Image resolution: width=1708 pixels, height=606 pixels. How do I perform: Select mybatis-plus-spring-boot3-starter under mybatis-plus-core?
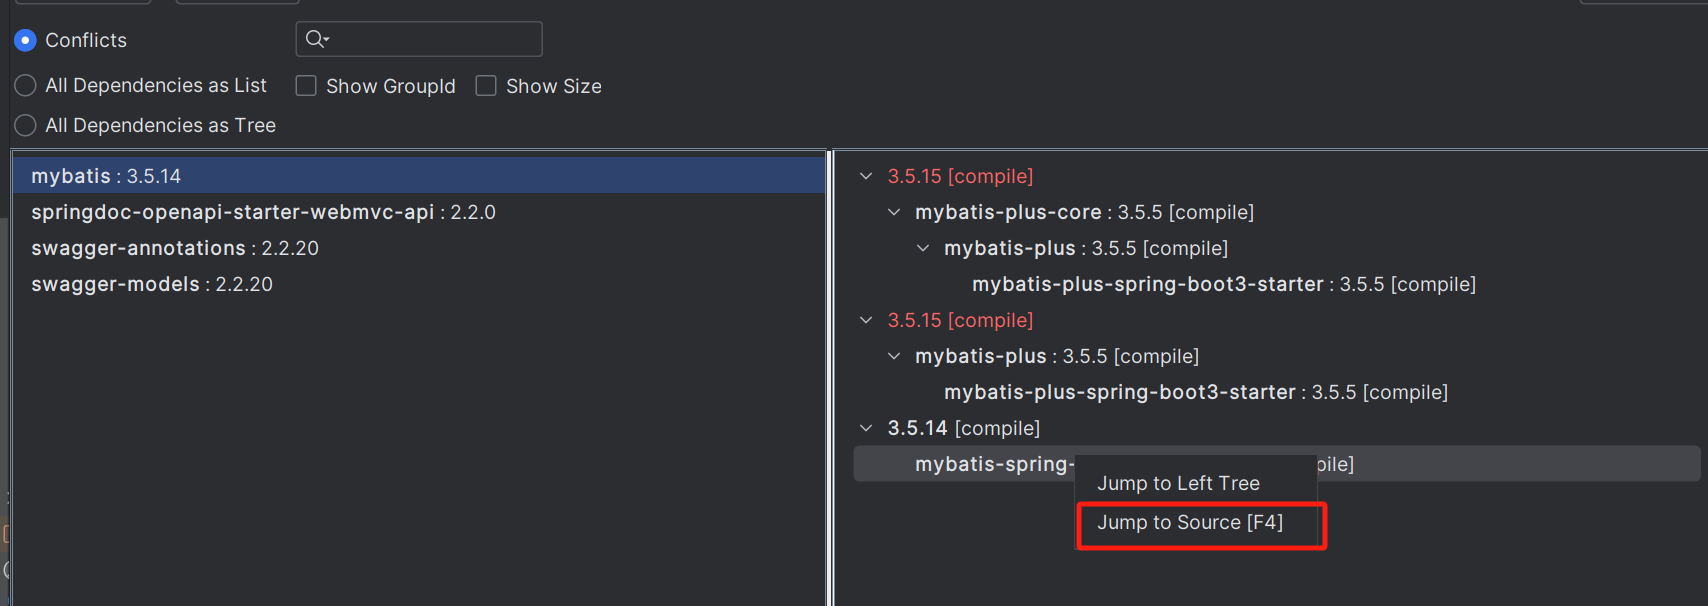click(x=1224, y=284)
